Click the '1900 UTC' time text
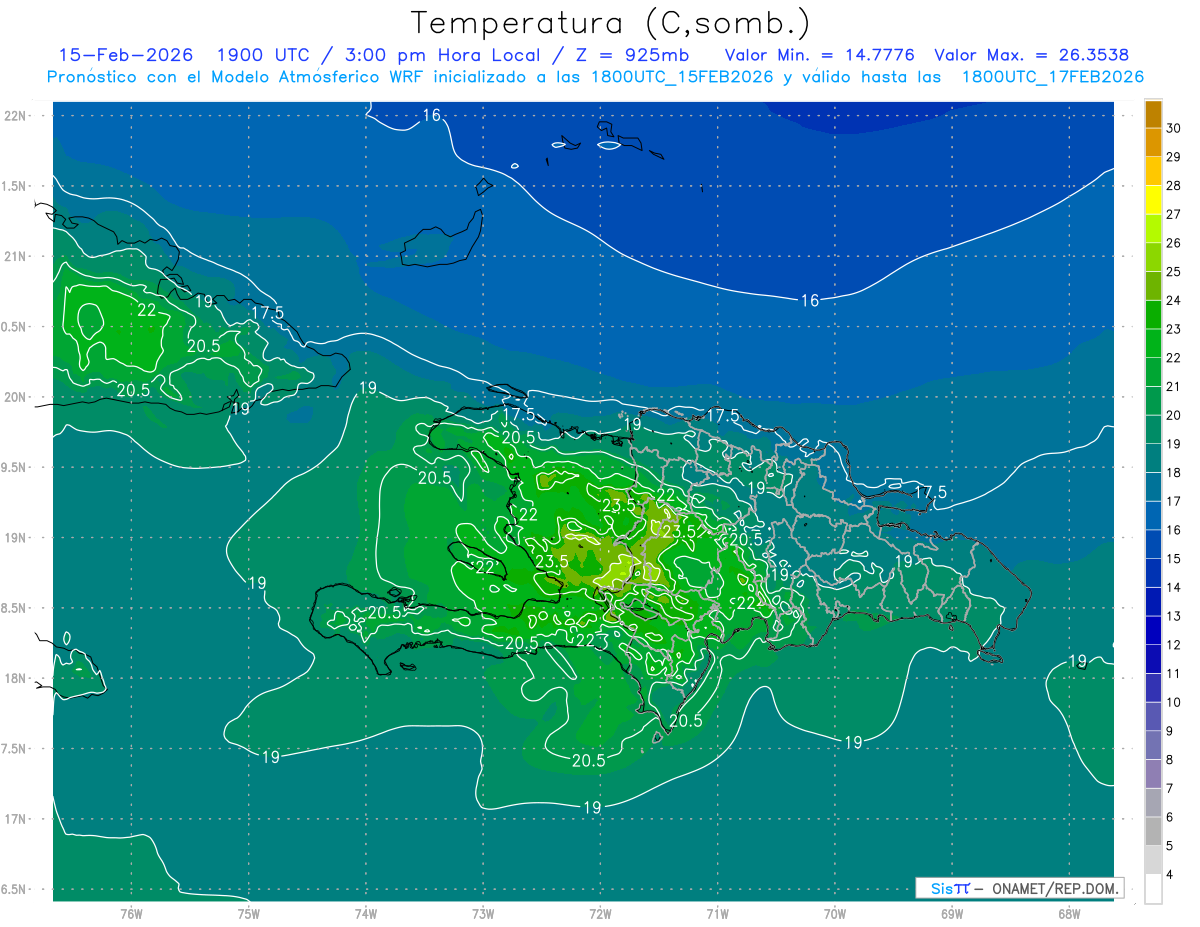This screenshot has height=927, width=1200. point(263,55)
